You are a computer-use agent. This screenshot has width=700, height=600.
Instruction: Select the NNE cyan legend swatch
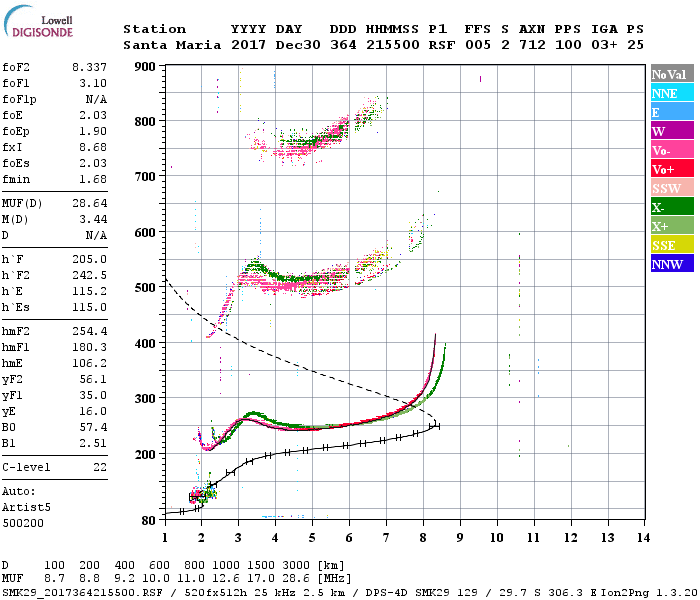(x=672, y=93)
